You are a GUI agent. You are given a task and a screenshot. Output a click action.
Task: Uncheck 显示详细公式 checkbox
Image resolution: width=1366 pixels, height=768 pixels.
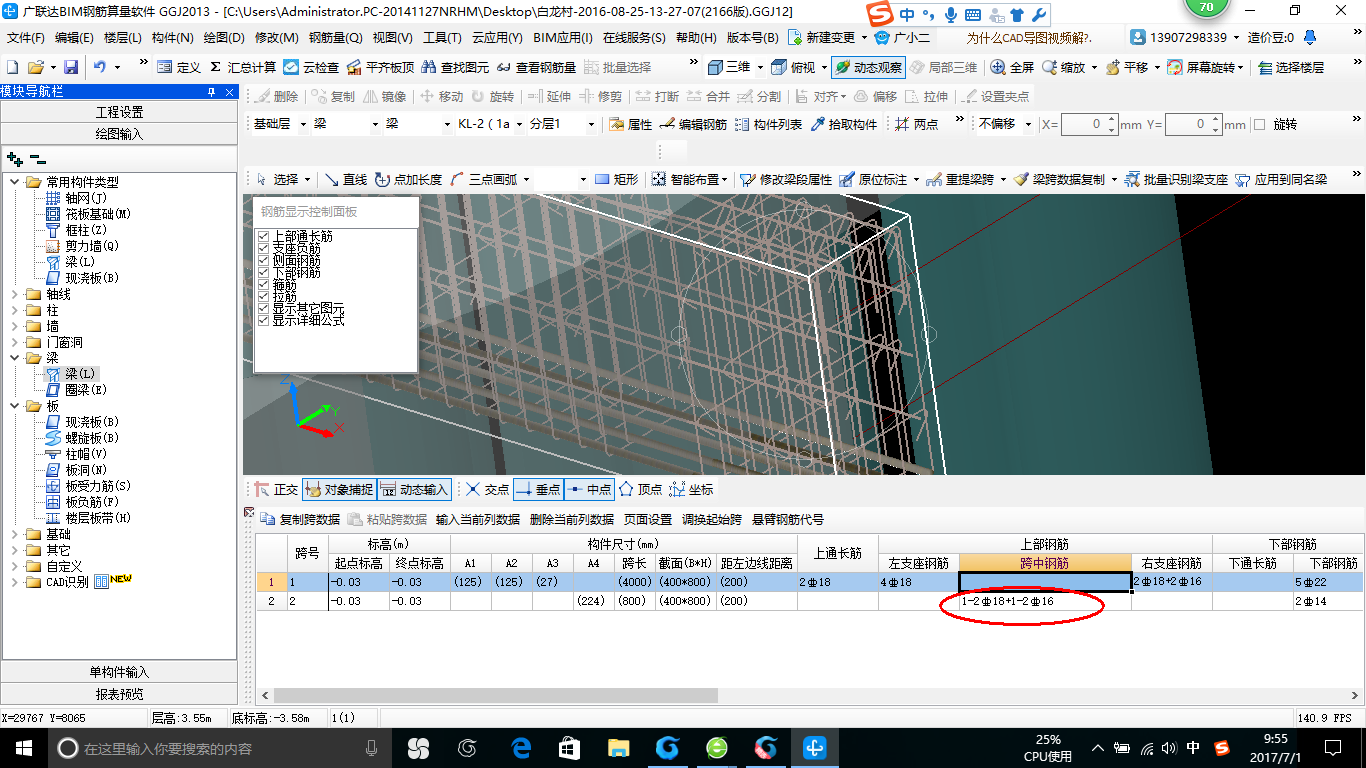pyautogui.click(x=264, y=320)
